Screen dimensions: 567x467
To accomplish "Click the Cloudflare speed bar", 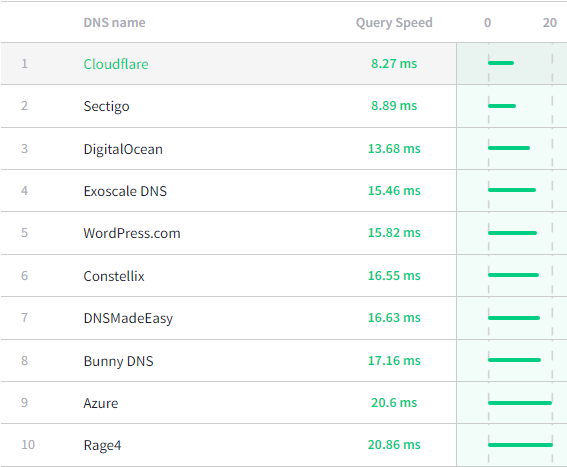I will (x=501, y=63).
